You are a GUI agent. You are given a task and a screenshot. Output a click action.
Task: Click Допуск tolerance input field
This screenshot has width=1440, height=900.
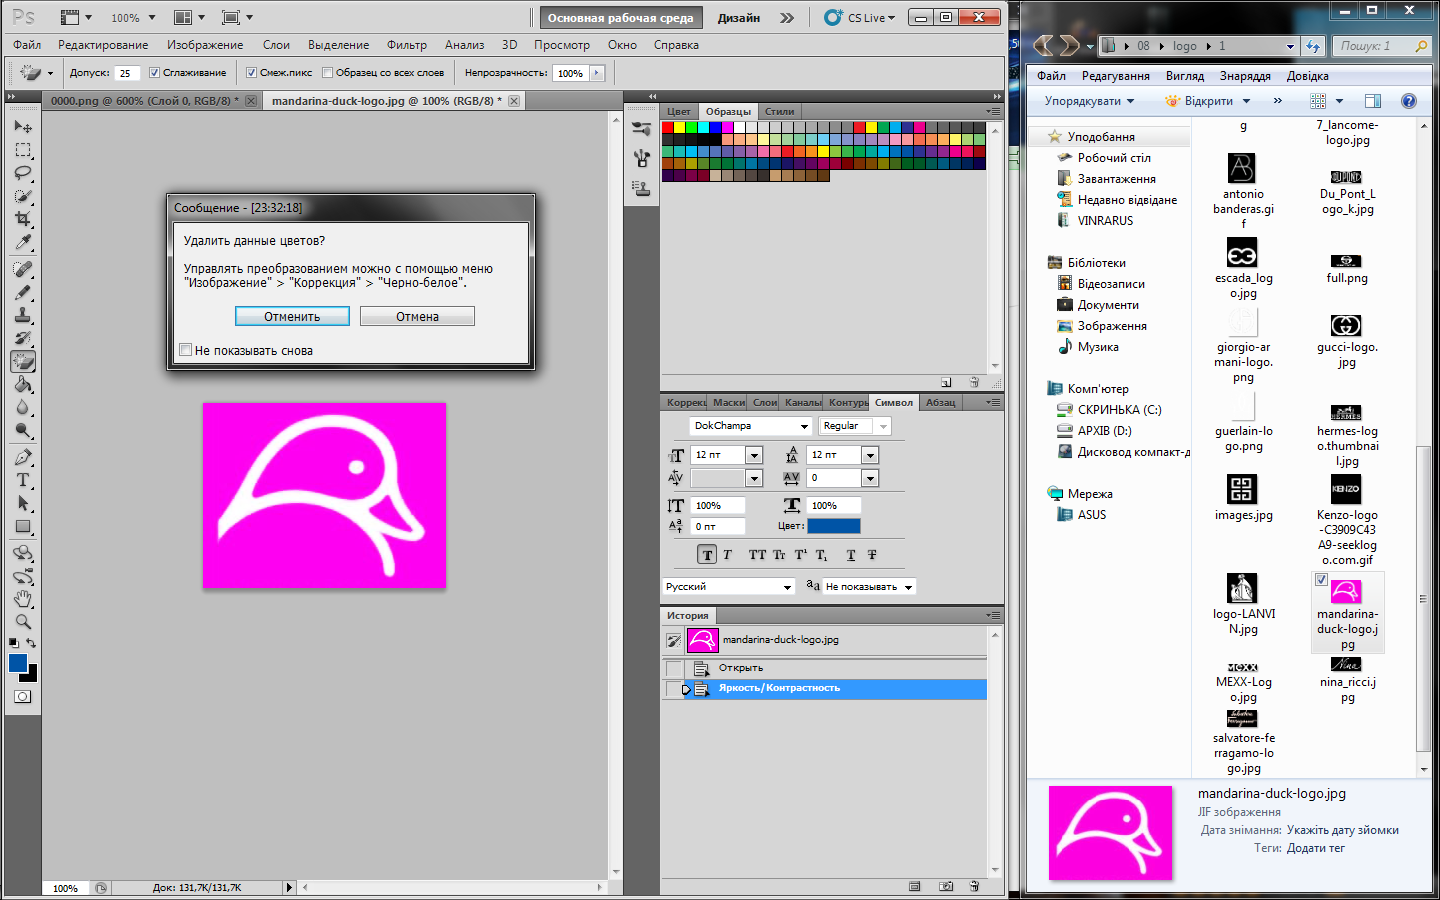(127, 73)
